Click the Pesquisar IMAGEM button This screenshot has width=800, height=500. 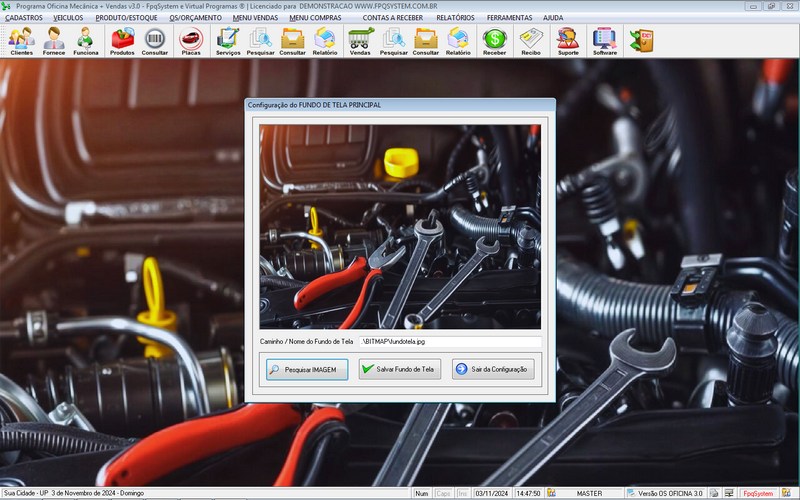click(307, 369)
